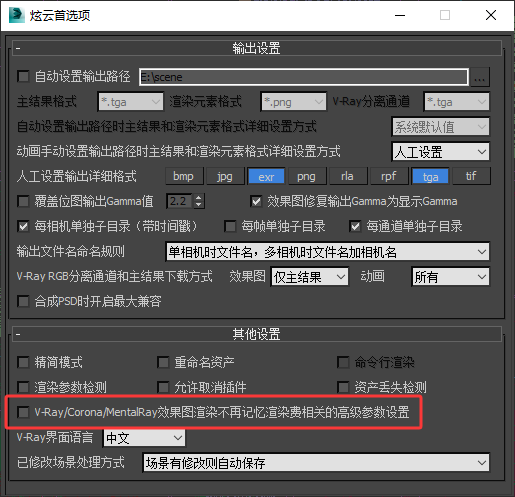The width and height of the screenshot is (515, 497).
Task: Decrease Gamma value with down spinner arrow
Action: (x=199, y=205)
